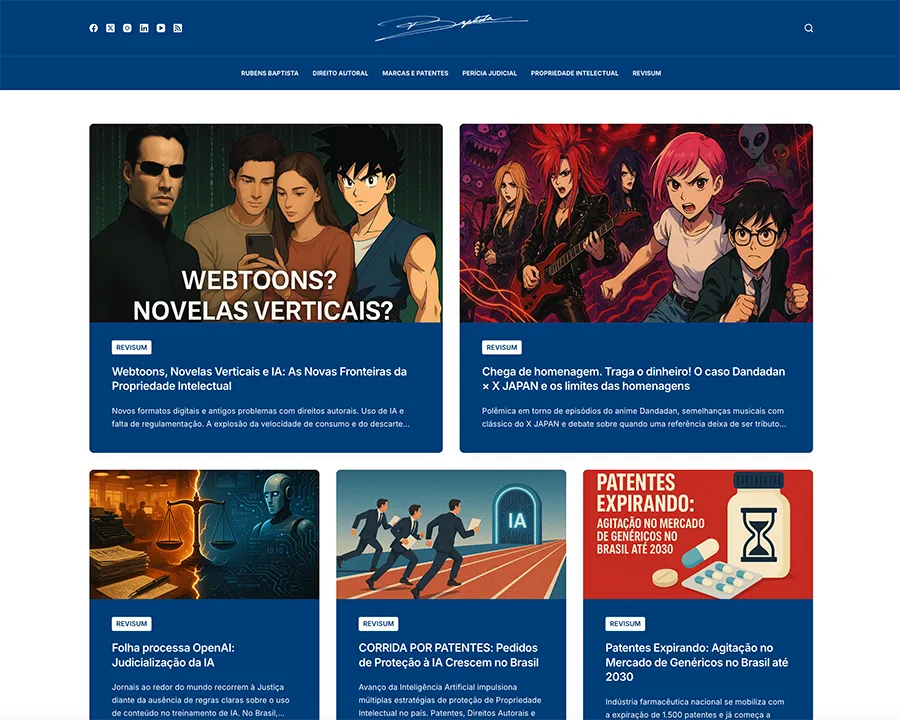
Task: Open Perícia Judicial navigation item
Action: coord(489,73)
